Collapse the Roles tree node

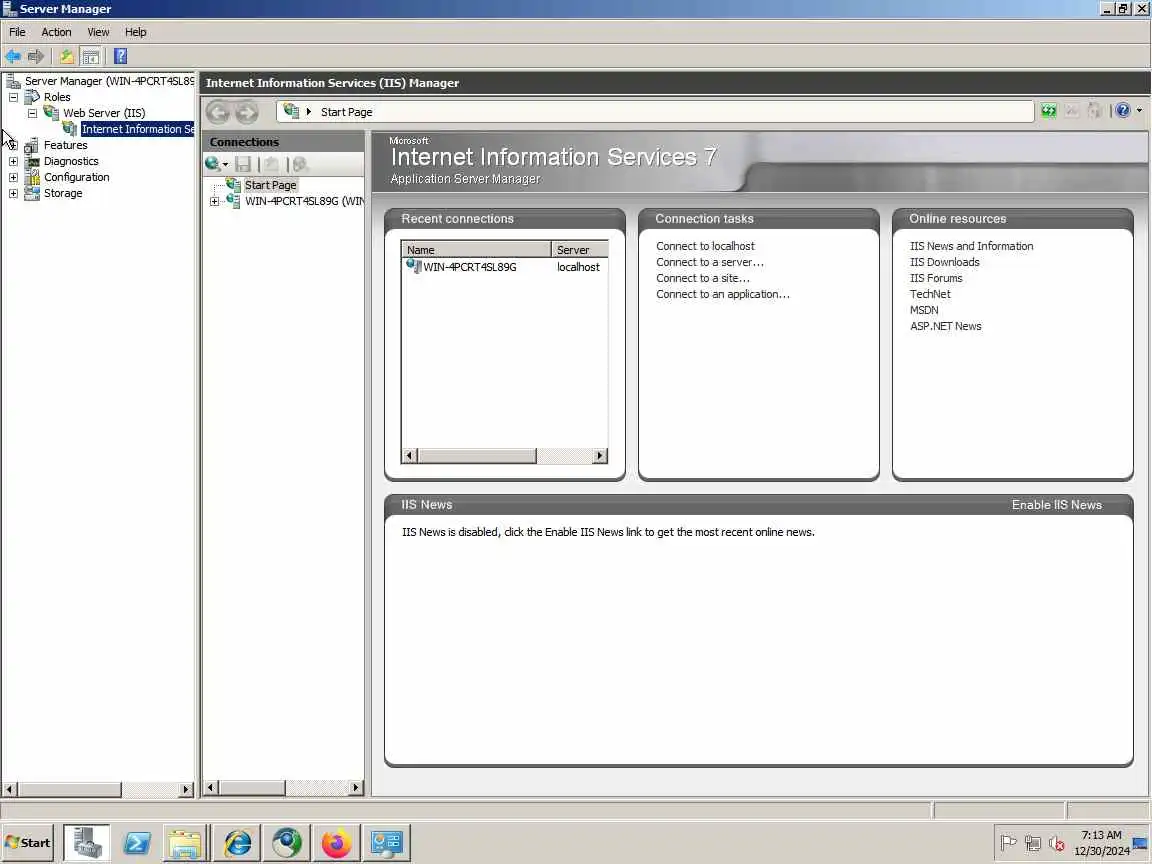[13, 97]
